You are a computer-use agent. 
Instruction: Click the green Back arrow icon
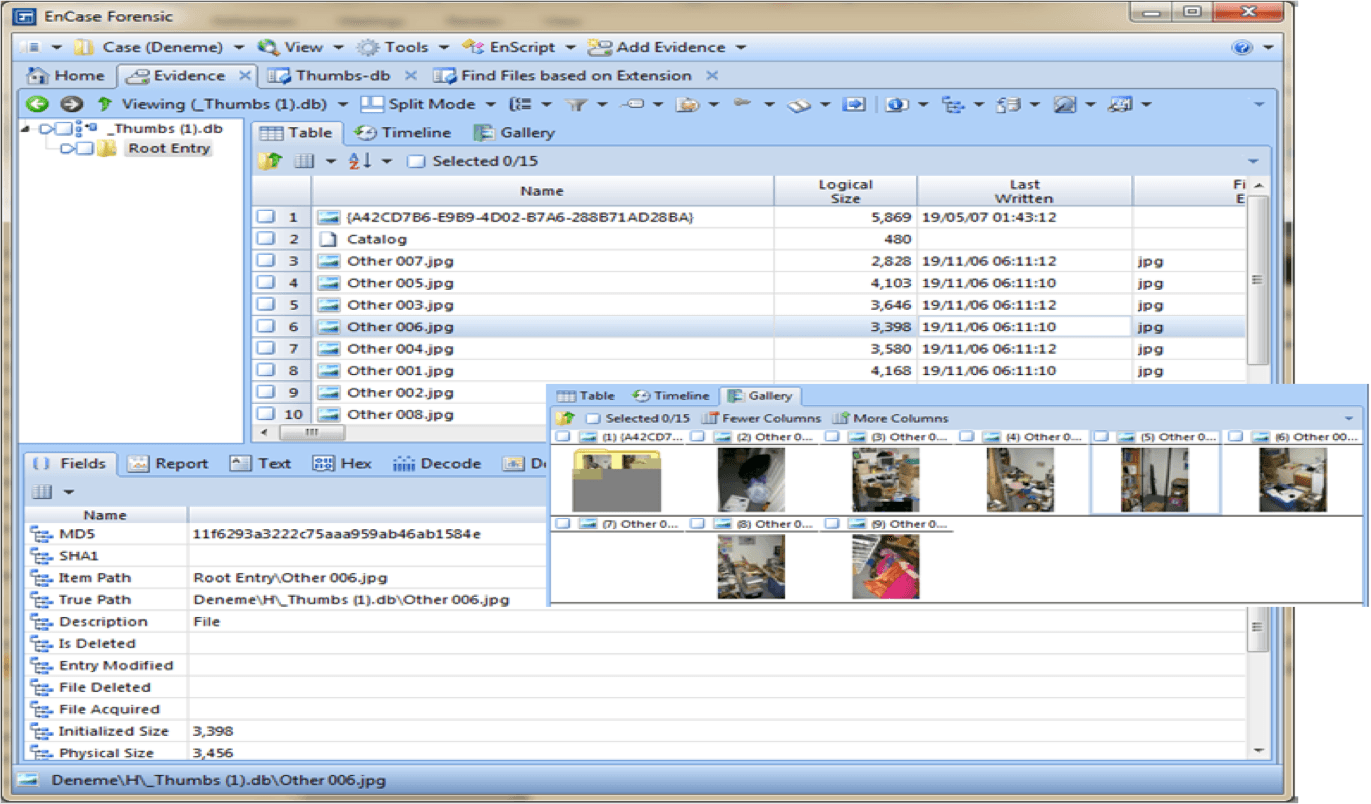(37, 104)
